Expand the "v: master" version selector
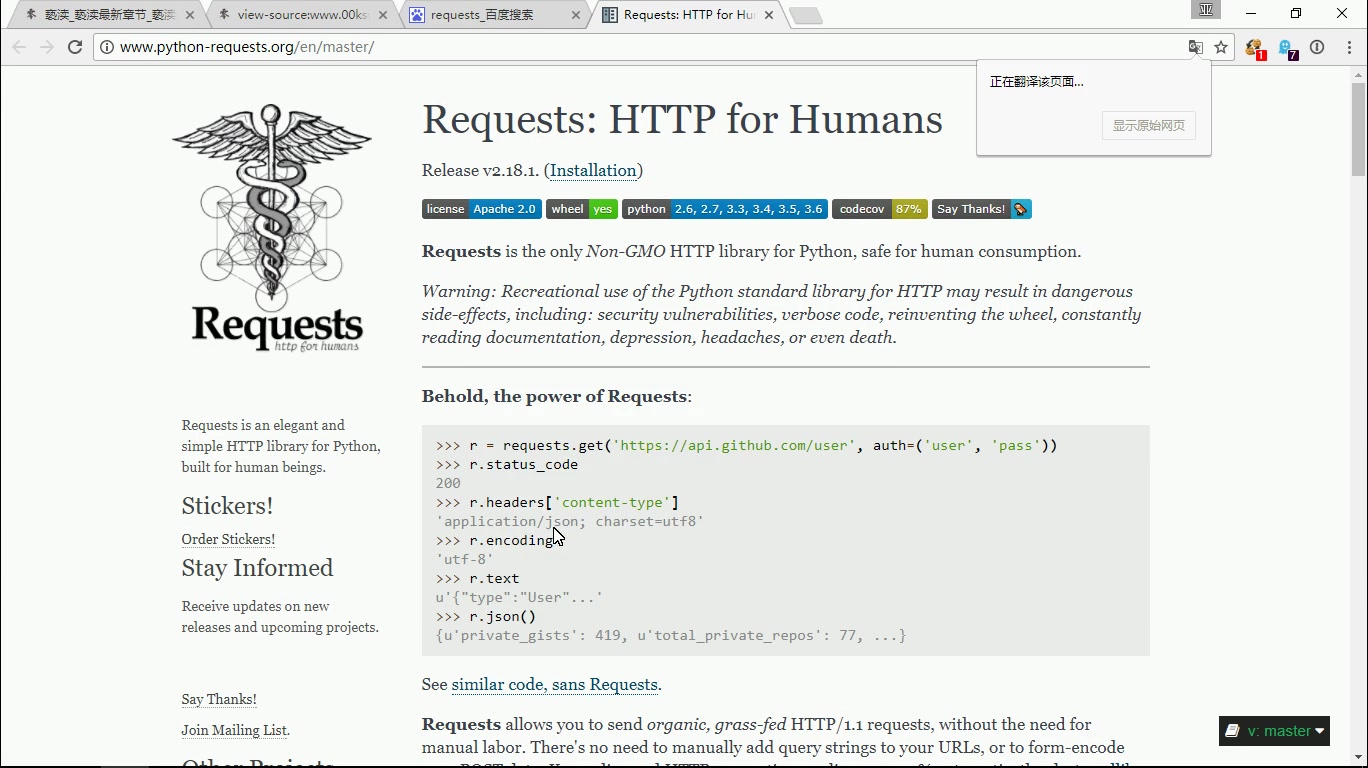The image size is (1368, 768). [1274, 731]
